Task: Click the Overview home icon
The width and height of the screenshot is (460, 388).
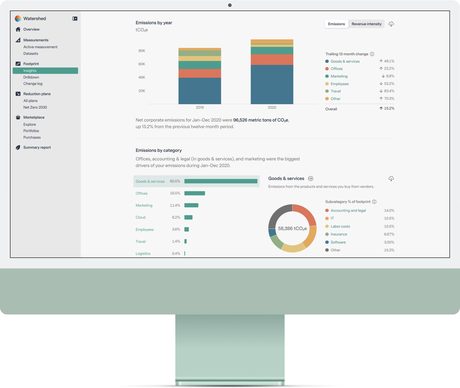Action: pyautogui.click(x=18, y=29)
